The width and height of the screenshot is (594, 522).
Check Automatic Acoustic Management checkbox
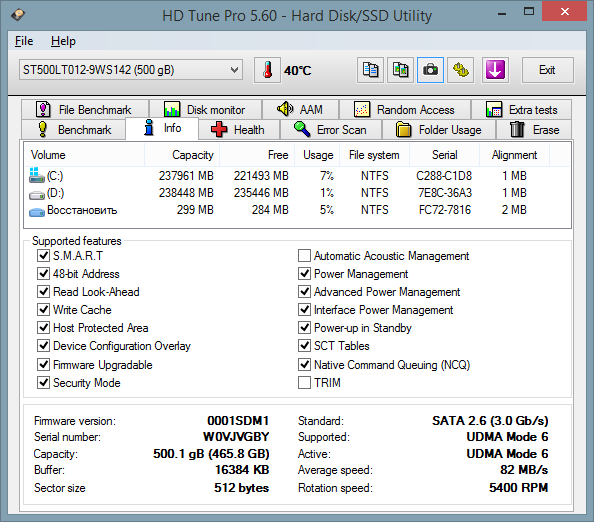304,256
